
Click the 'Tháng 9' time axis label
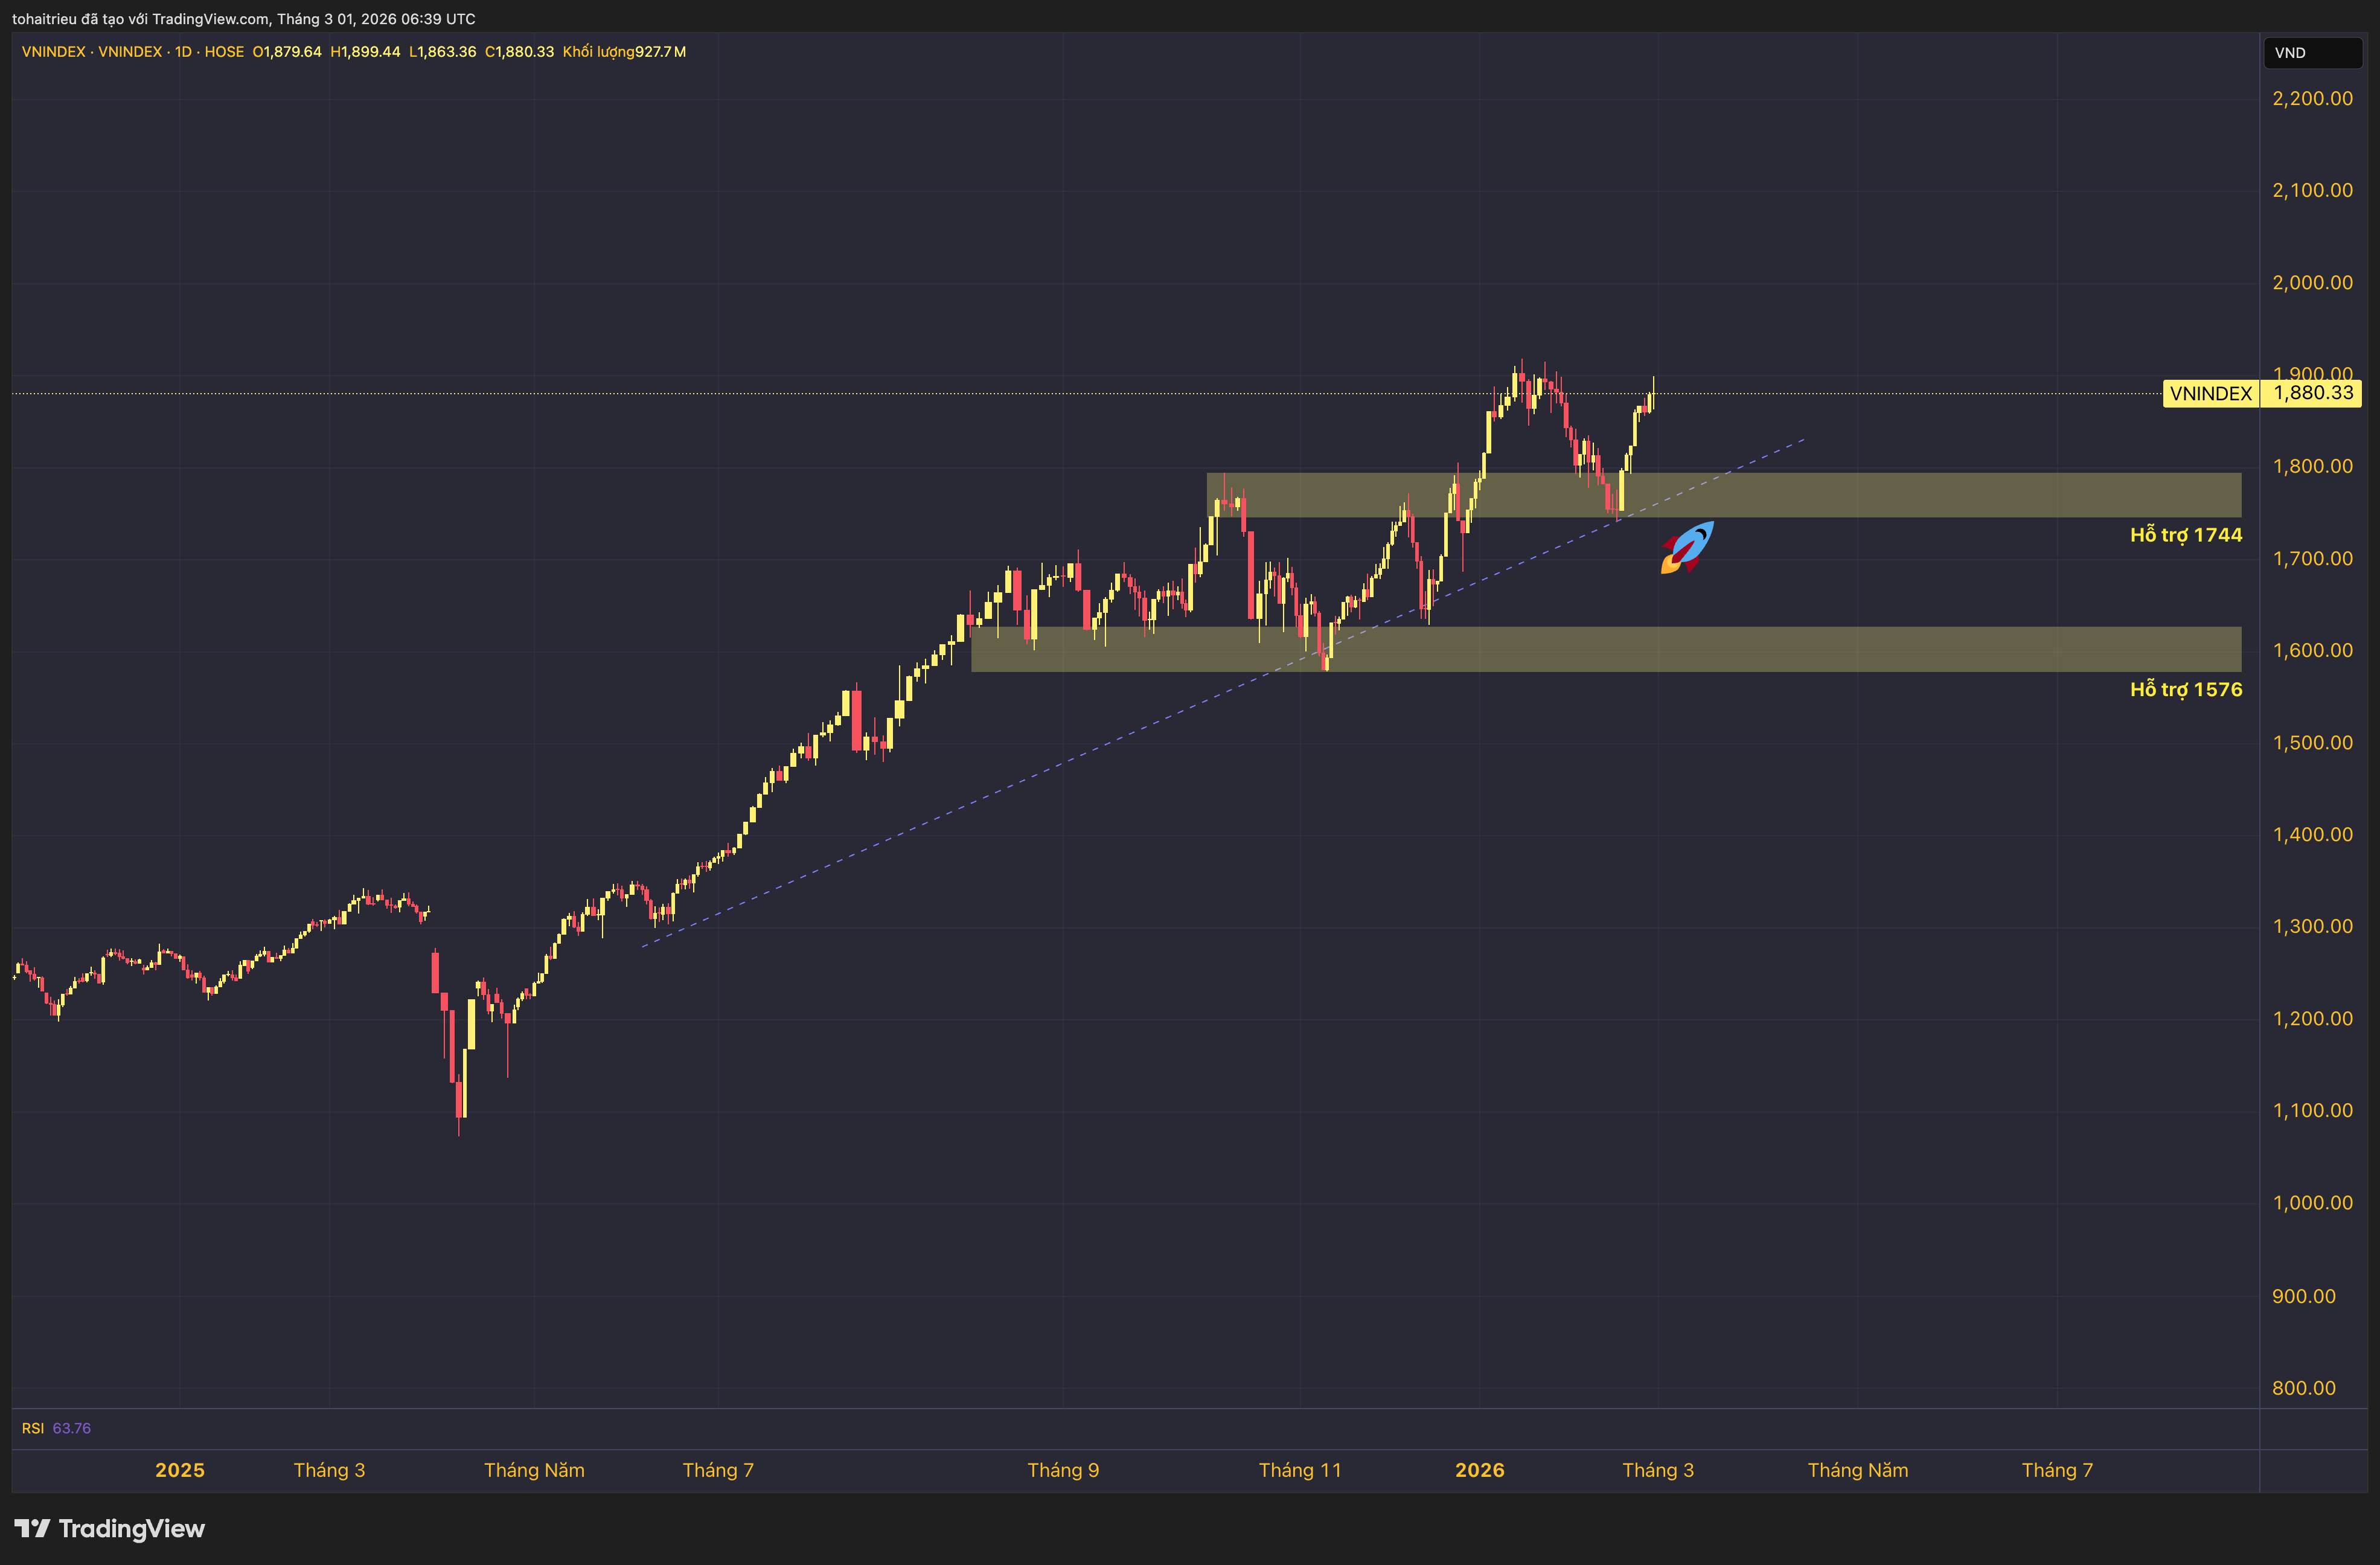(1063, 1470)
